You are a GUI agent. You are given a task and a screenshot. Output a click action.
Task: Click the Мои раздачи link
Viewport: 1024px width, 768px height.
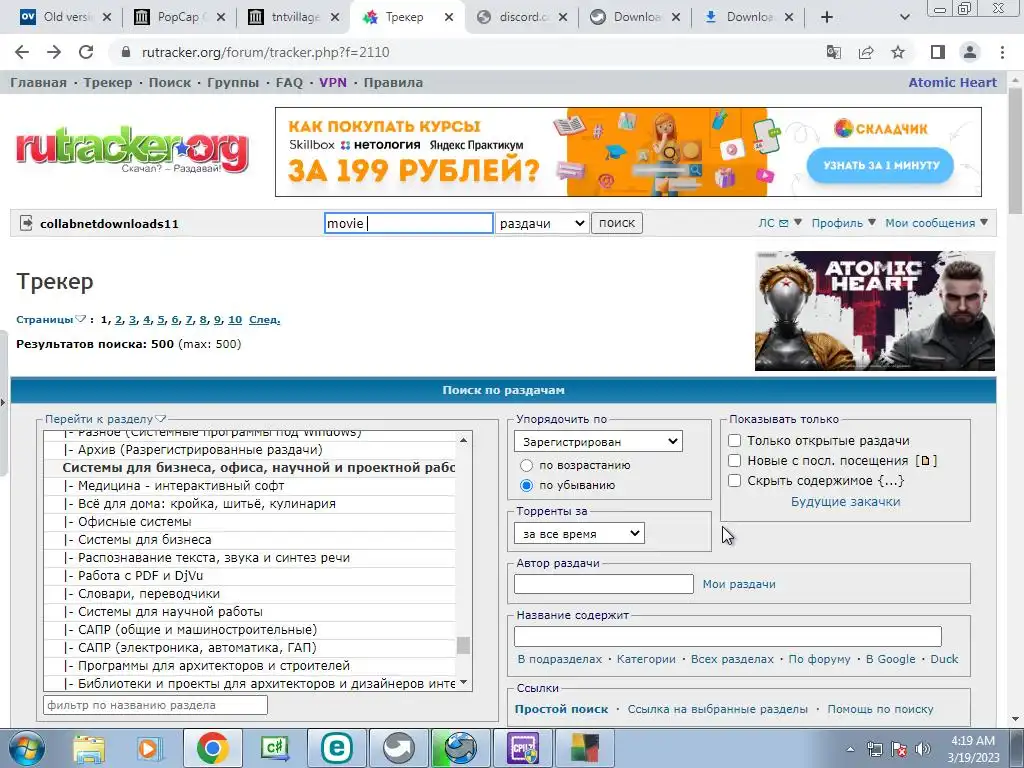[x=739, y=584]
